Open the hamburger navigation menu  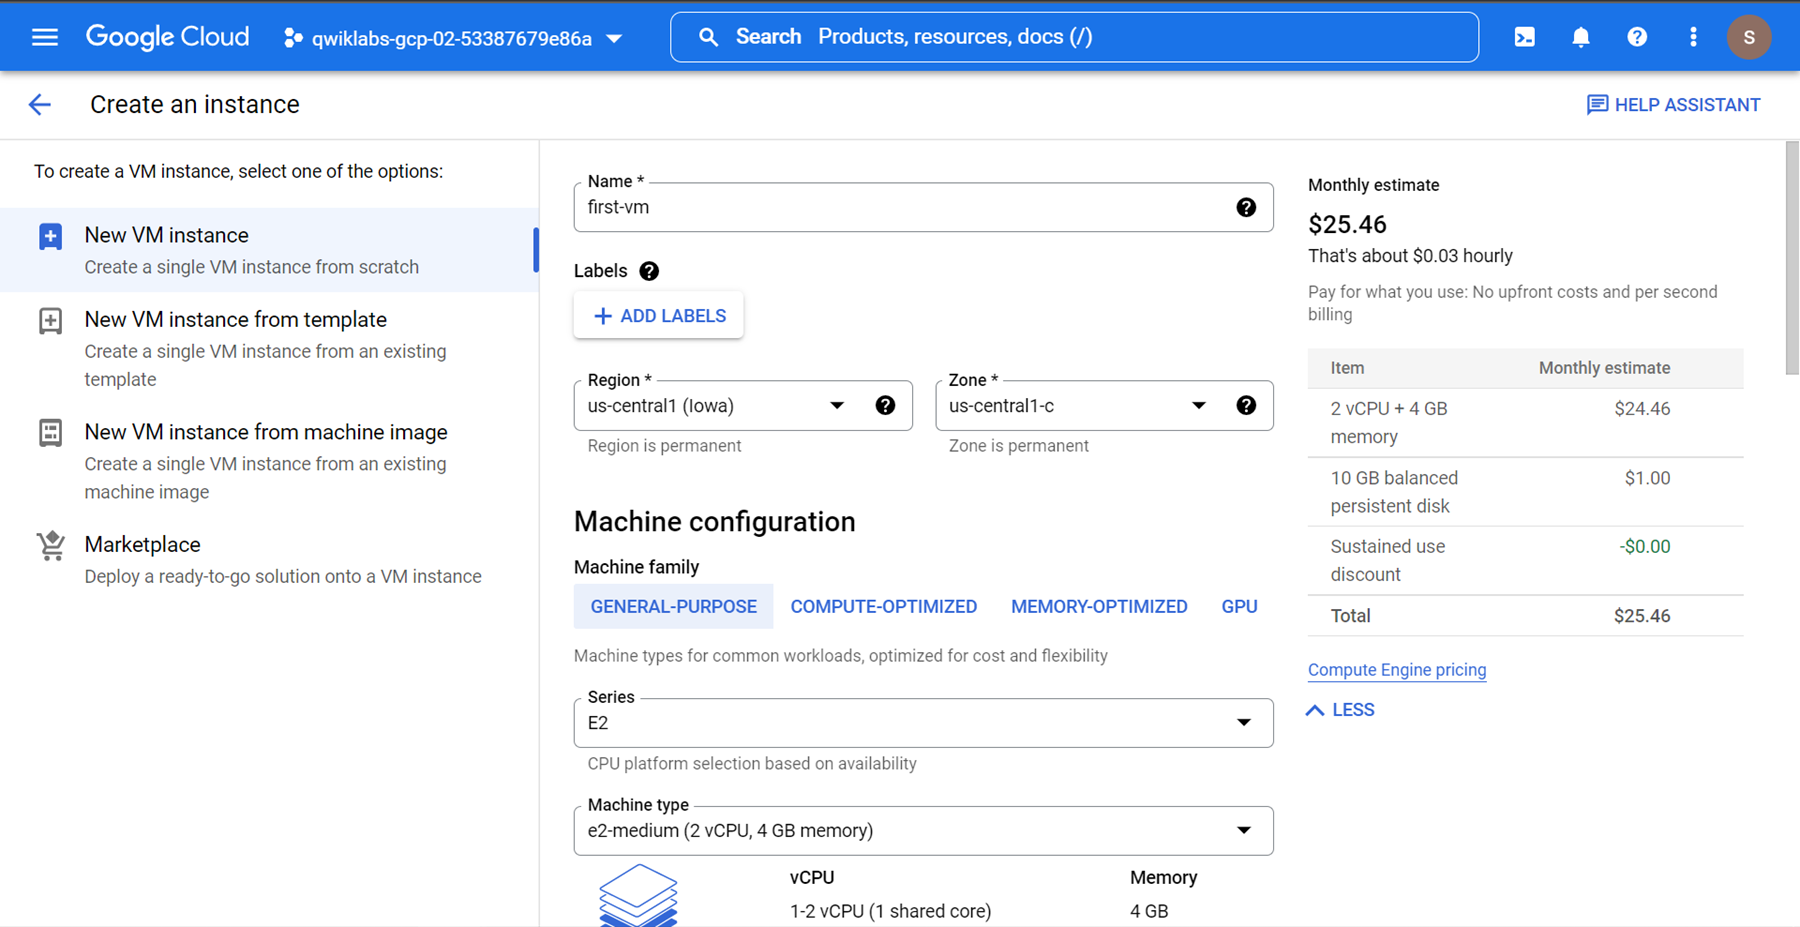coord(45,37)
